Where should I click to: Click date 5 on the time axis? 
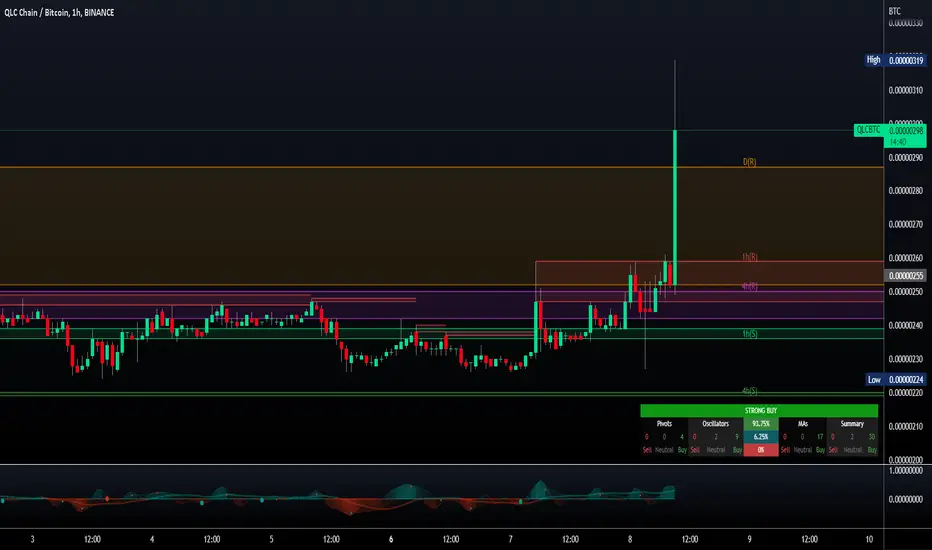271,539
